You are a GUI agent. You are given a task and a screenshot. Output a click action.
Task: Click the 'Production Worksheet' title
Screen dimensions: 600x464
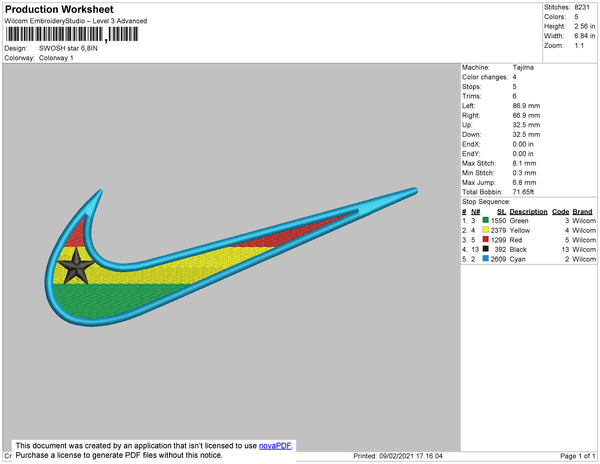click(59, 10)
